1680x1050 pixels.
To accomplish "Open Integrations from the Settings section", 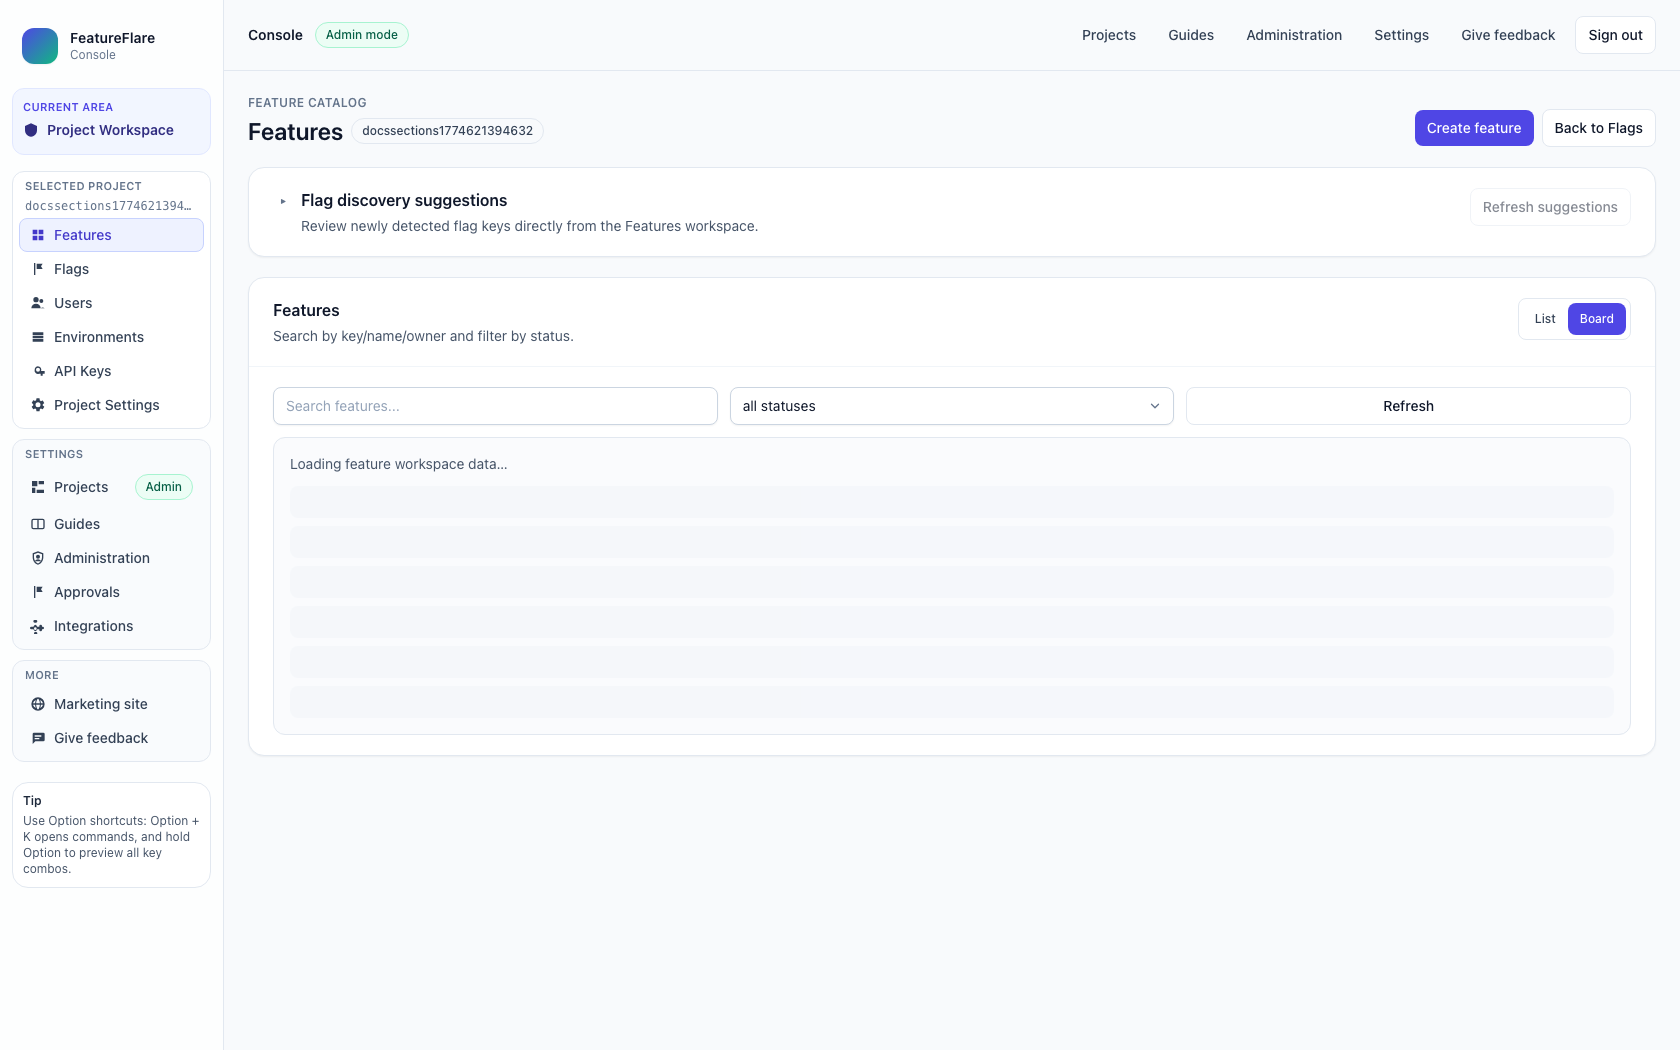I will point(111,626).
